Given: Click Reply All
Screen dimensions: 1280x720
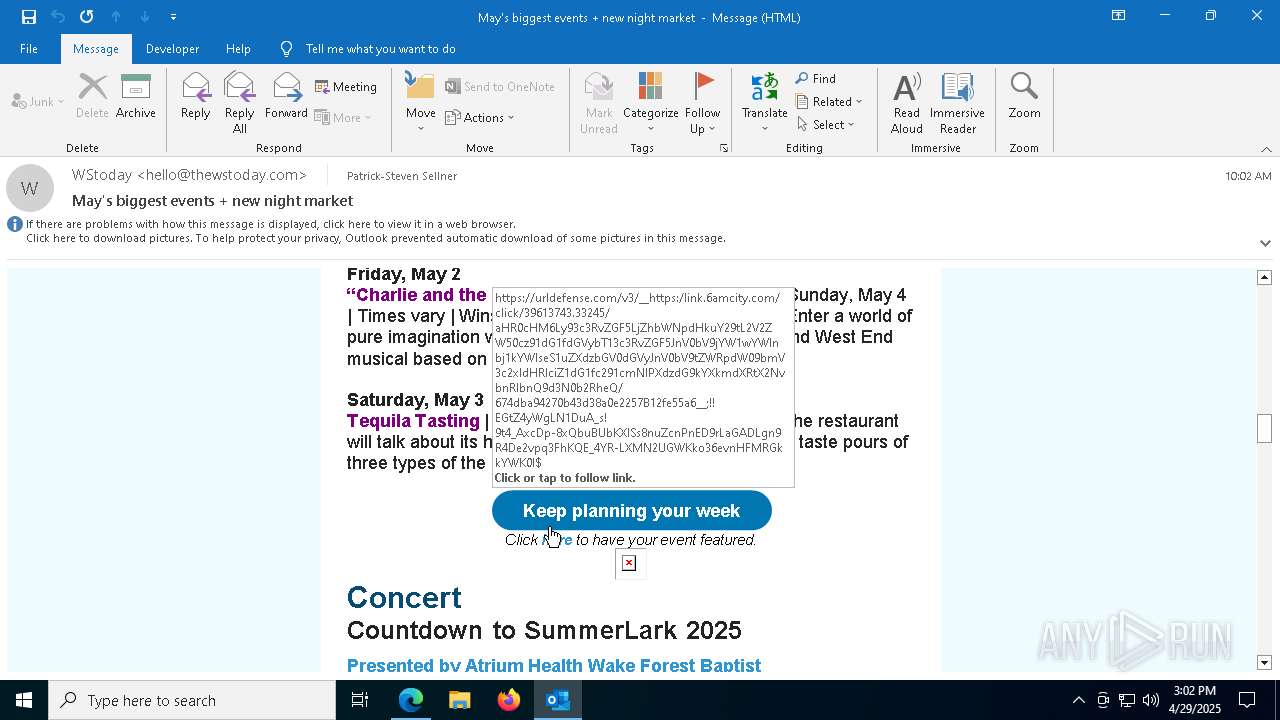Looking at the screenshot, I should pos(240,103).
